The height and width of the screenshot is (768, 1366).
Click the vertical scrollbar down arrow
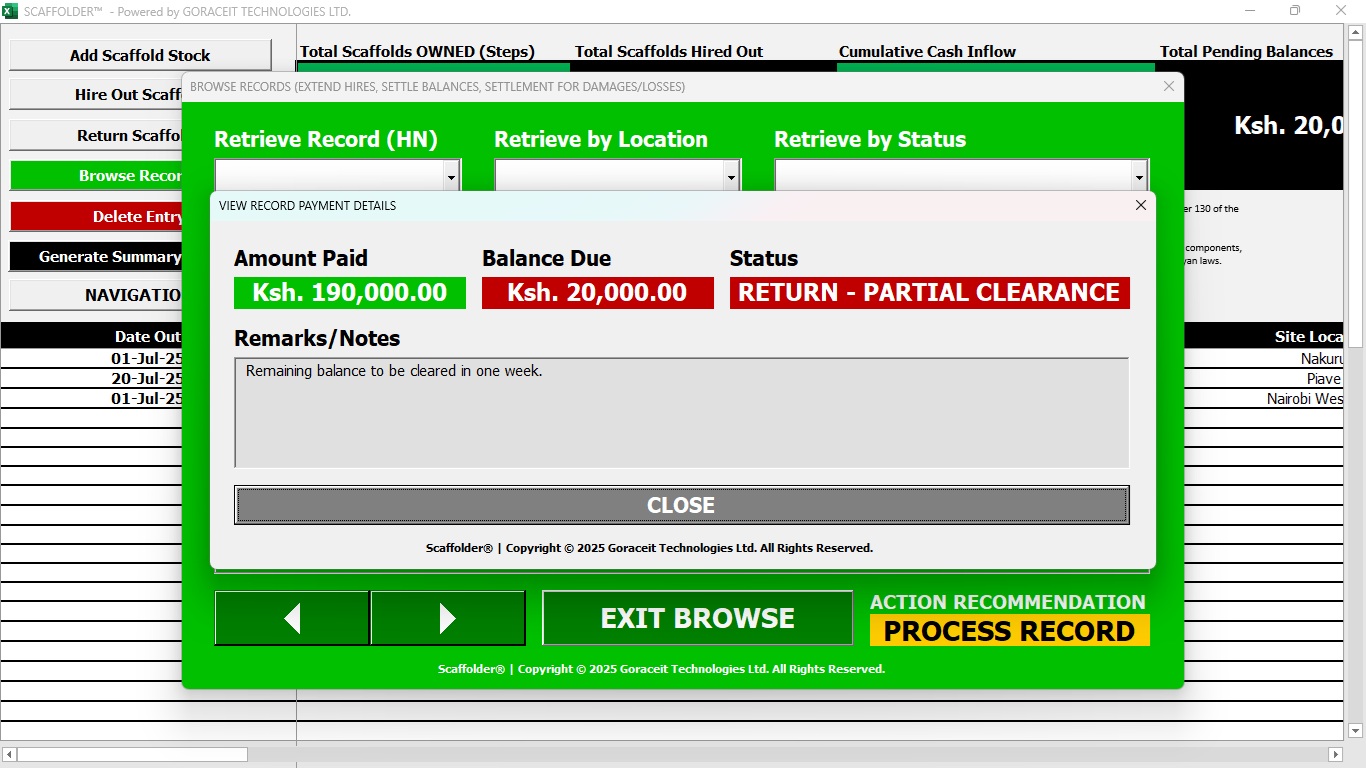[x=1355, y=731]
